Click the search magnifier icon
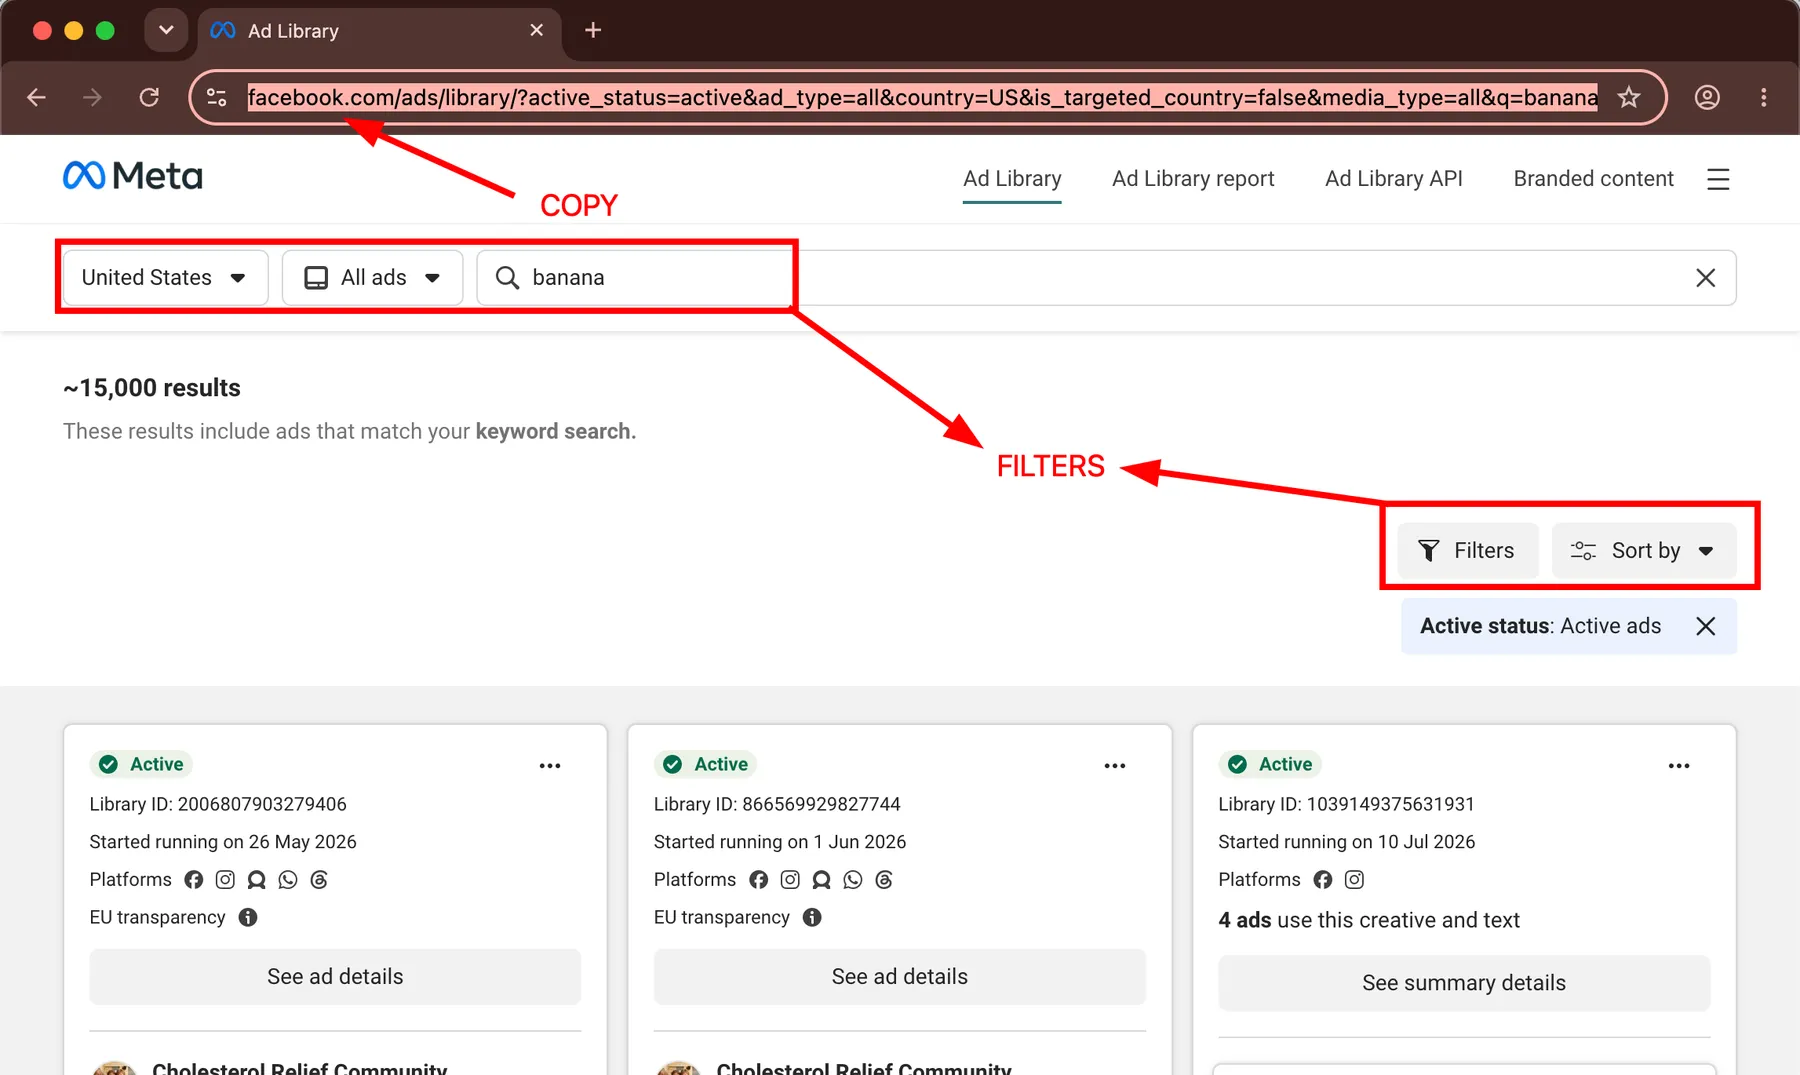This screenshot has width=1800, height=1075. (508, 278)
